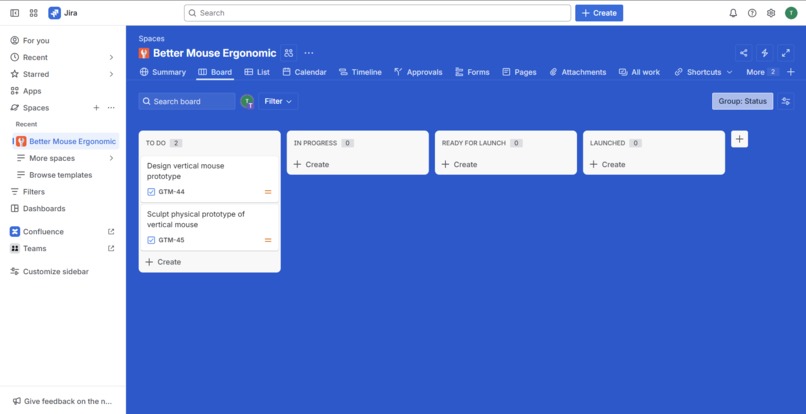
Task: Click the priority icon on GTM-44
Action: point(268,192)
